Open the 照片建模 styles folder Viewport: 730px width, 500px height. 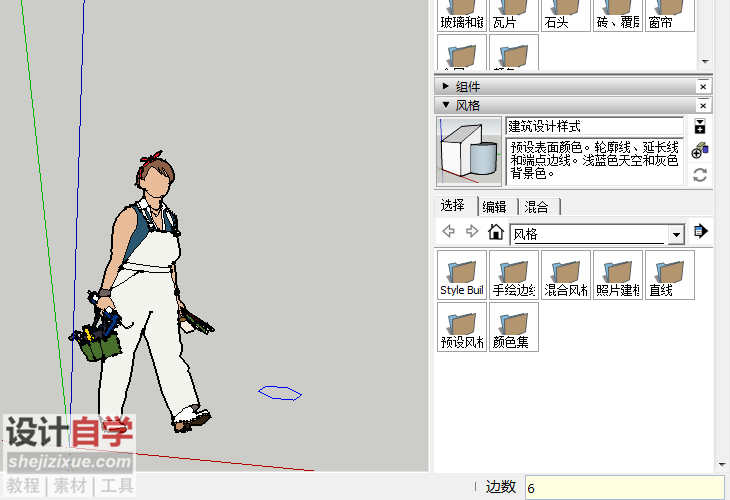pos(618,275)
